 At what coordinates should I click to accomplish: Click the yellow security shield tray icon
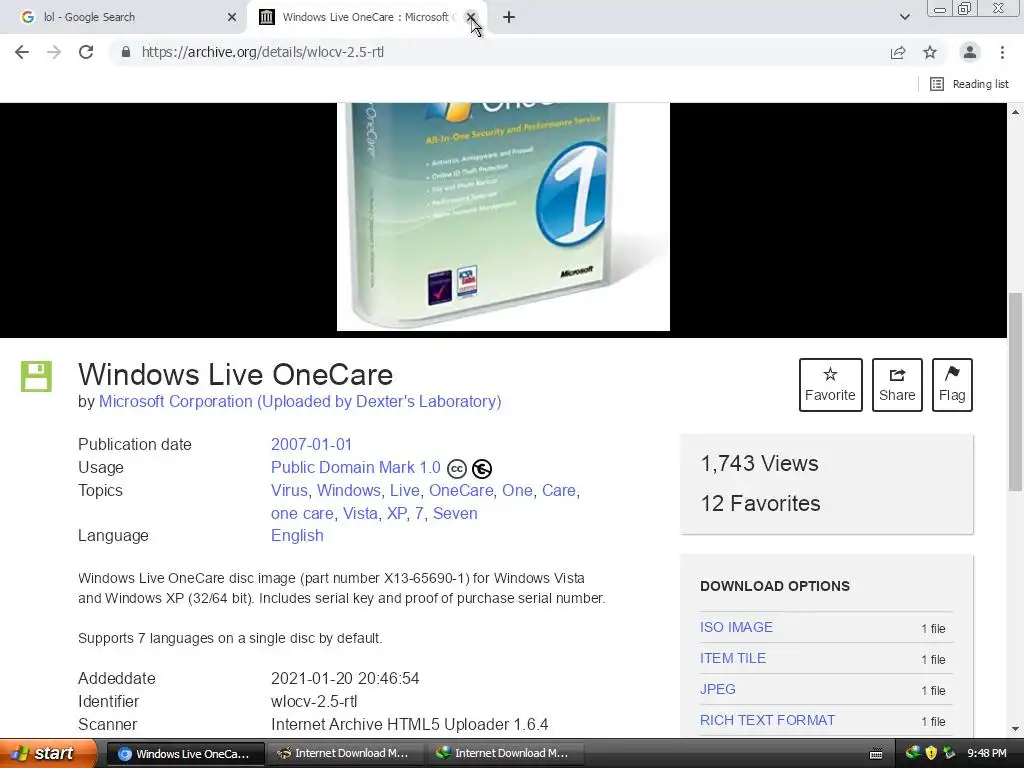click(931, 753)
